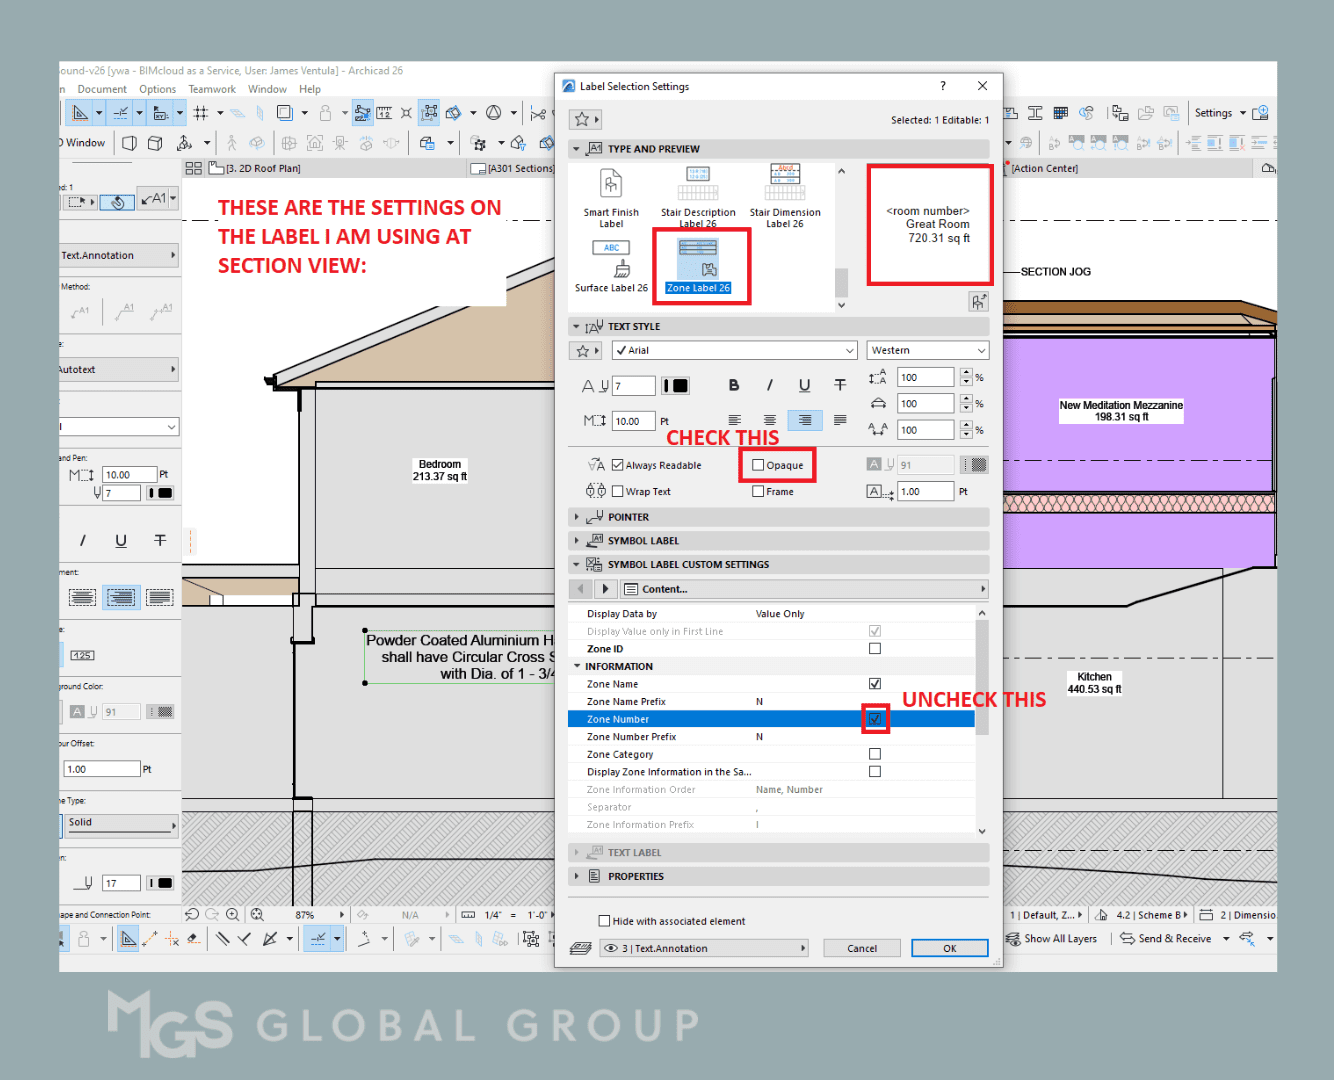Collapse the TEXT STYLE section
1334x1080 pixels.
click(577, 326)
